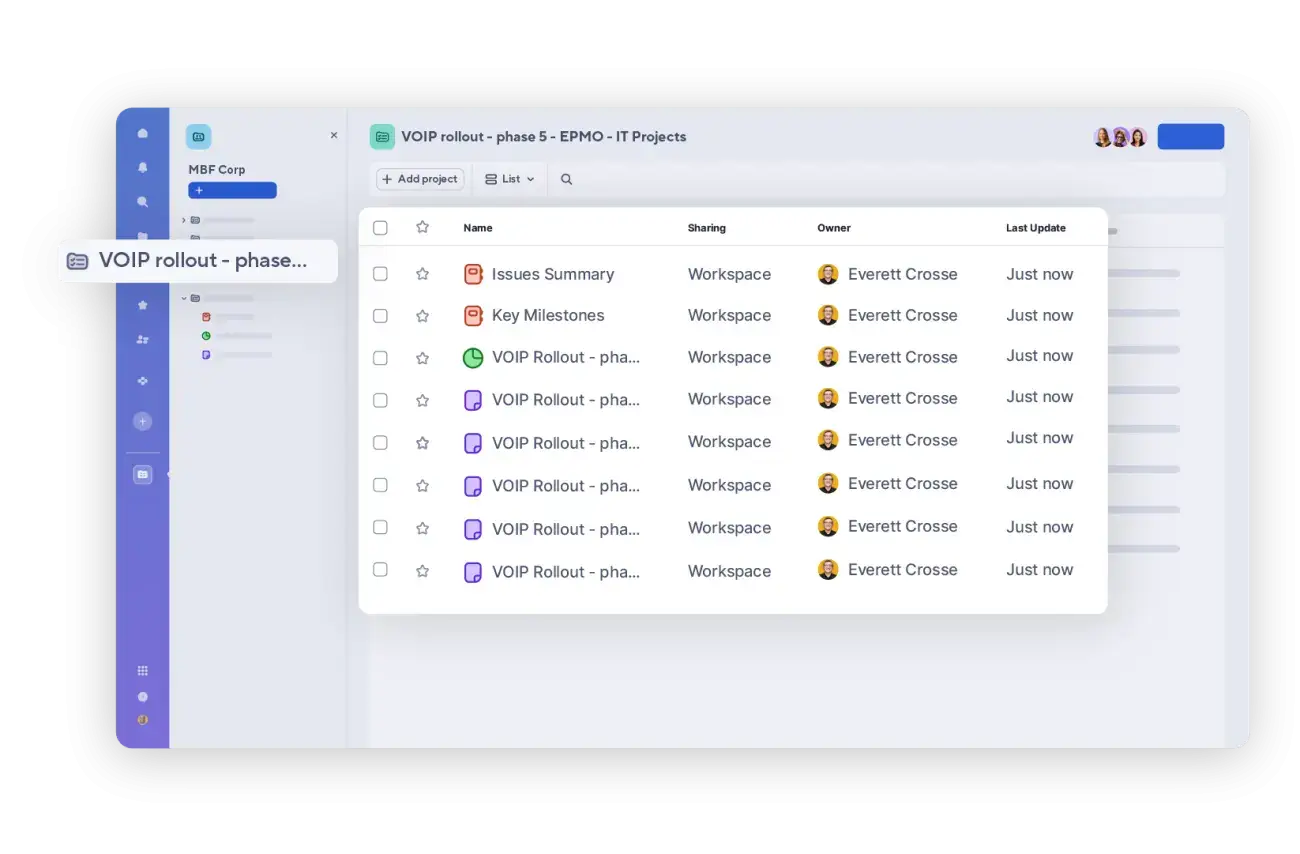
Task: Open the Issues Summary project name
Action: [553, 274]
